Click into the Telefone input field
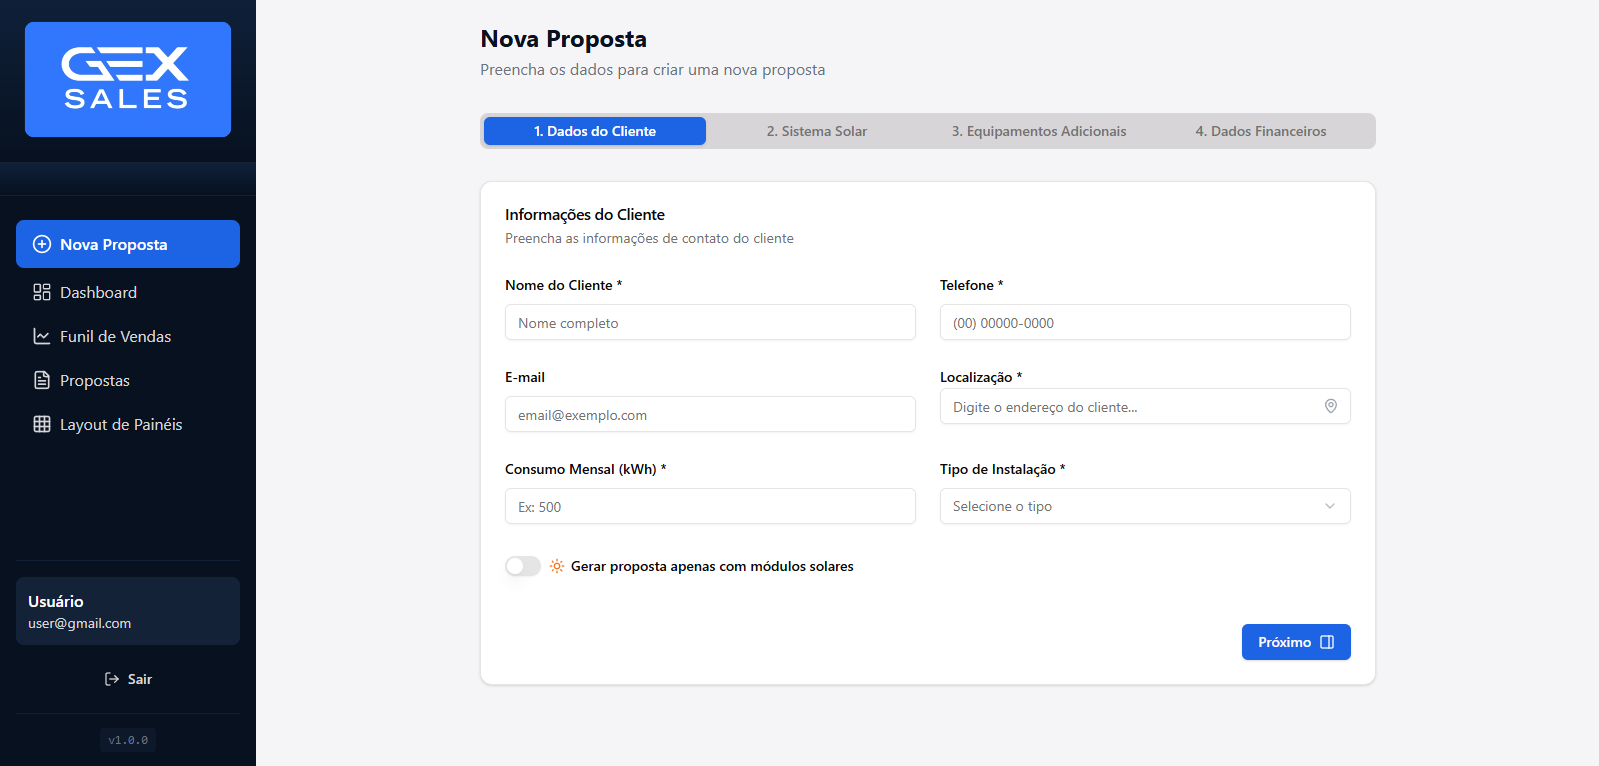Viewport: 1599px width, 766px height. pyautogui.click(x=1144, y=322)
